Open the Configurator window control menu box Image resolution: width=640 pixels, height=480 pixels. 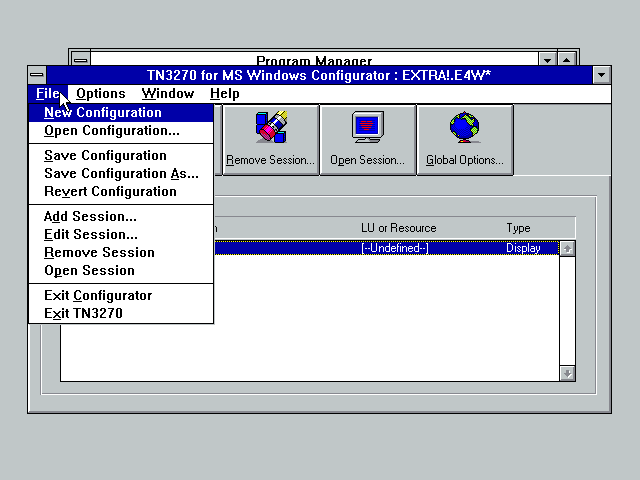[x=37, y=75]
